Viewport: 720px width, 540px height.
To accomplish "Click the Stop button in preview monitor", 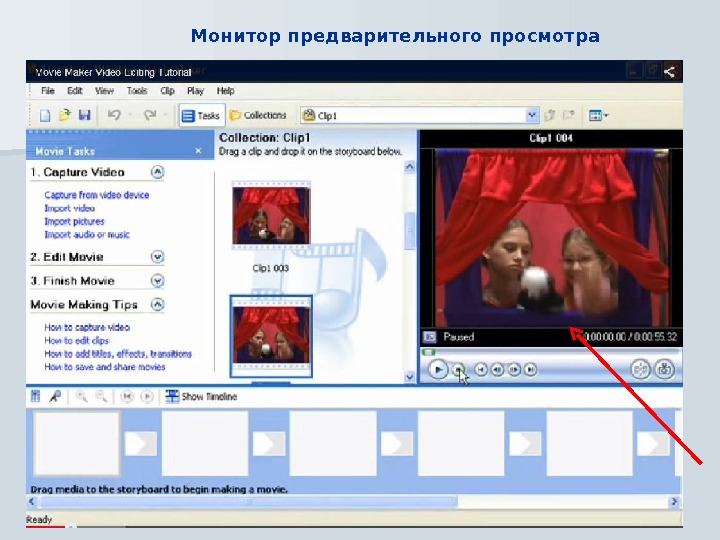I will [x=458, y=370].
